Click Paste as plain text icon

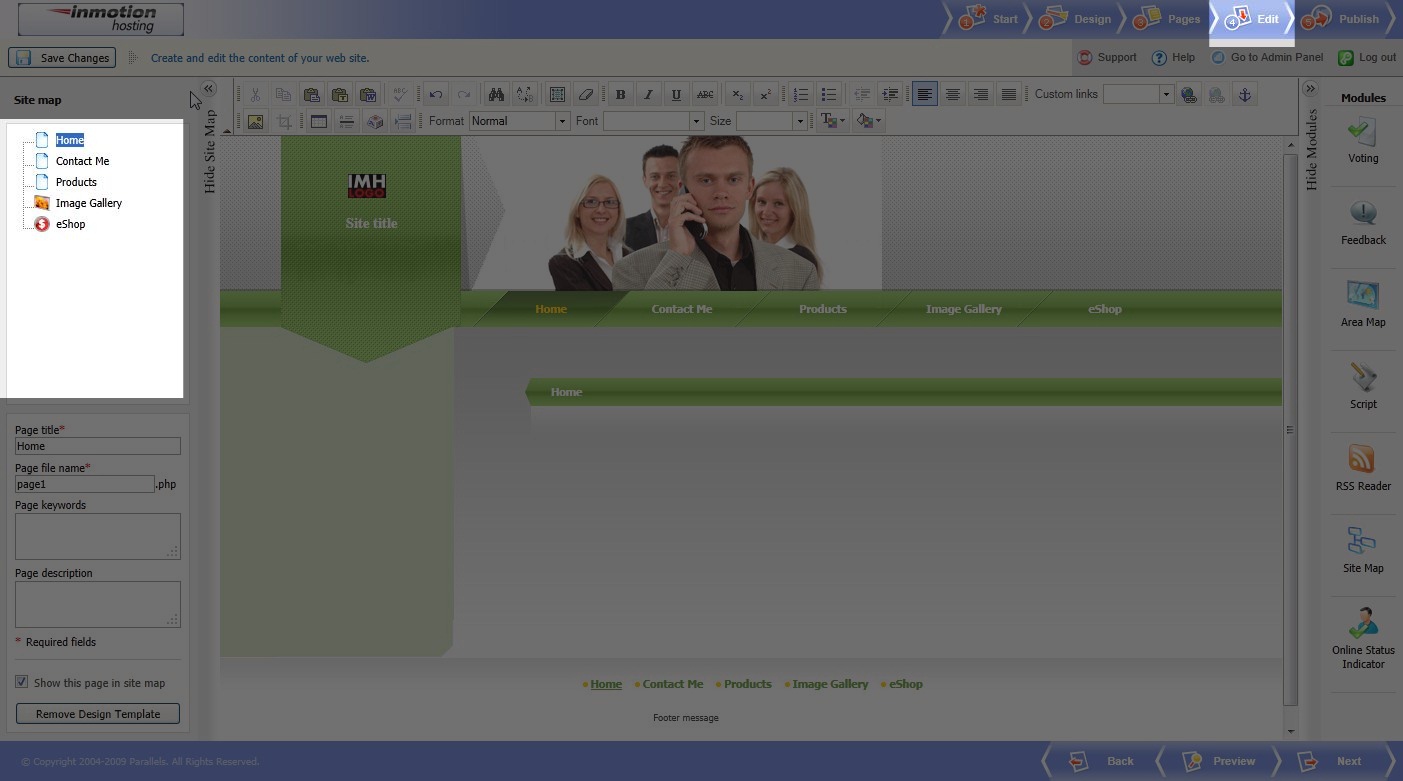click(x=339, y=94)
